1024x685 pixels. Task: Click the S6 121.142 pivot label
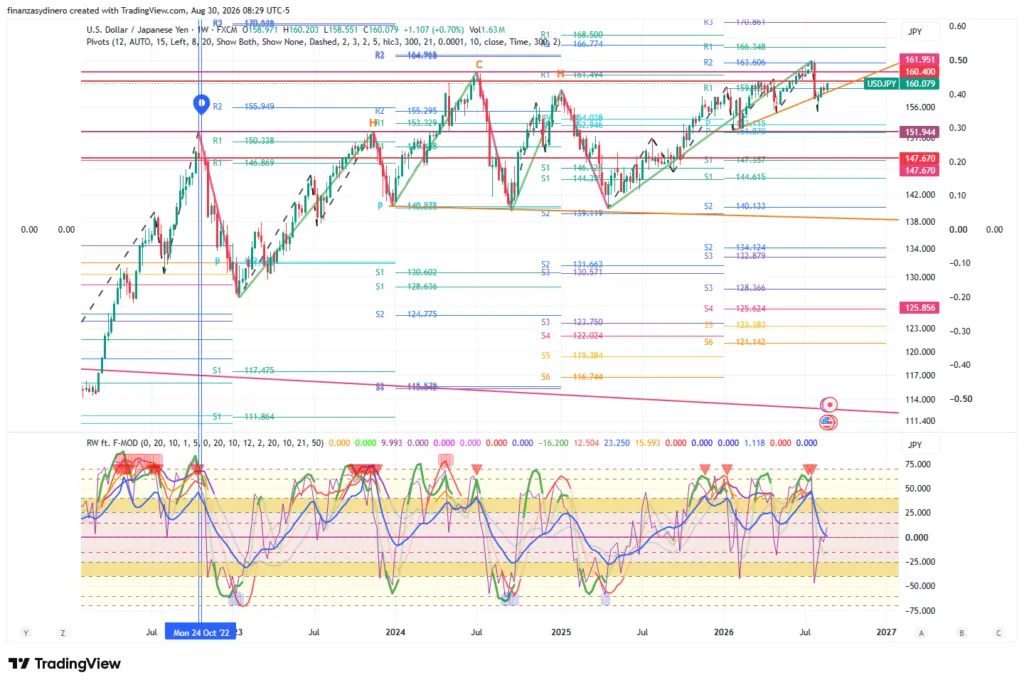(735, 342)
